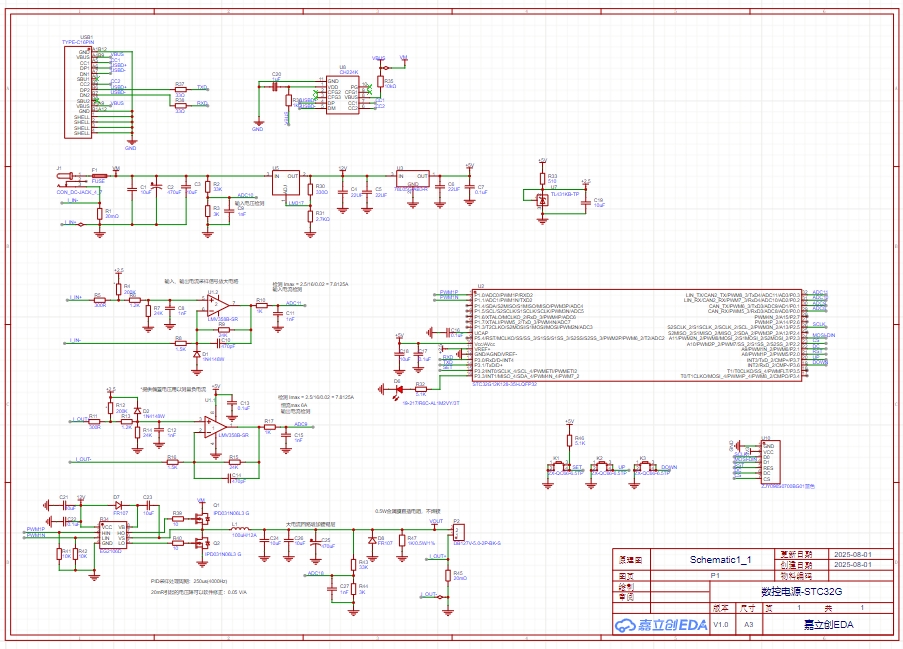This screenshot has height=649, width=903.
Task: Select pull-up resistor R46 above the buttons
Action: coord(569,441)
